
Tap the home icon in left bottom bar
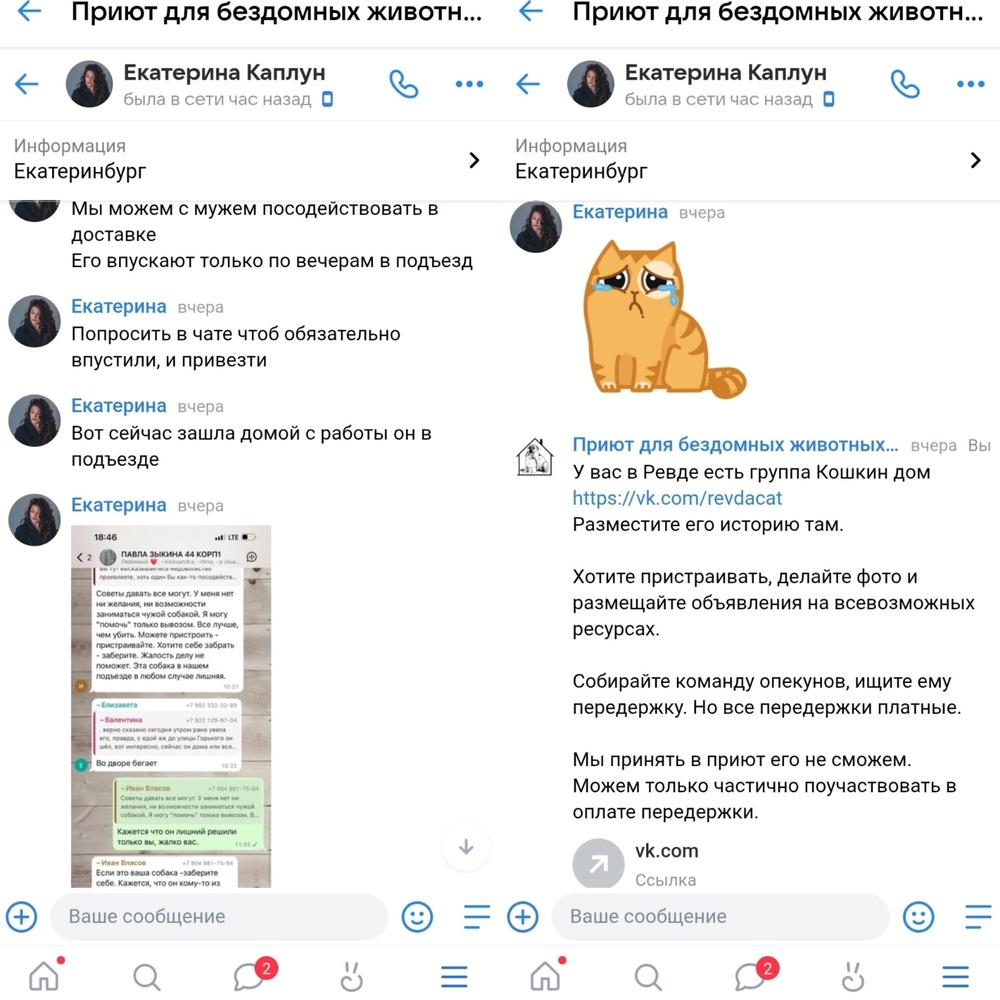point(44,976)
